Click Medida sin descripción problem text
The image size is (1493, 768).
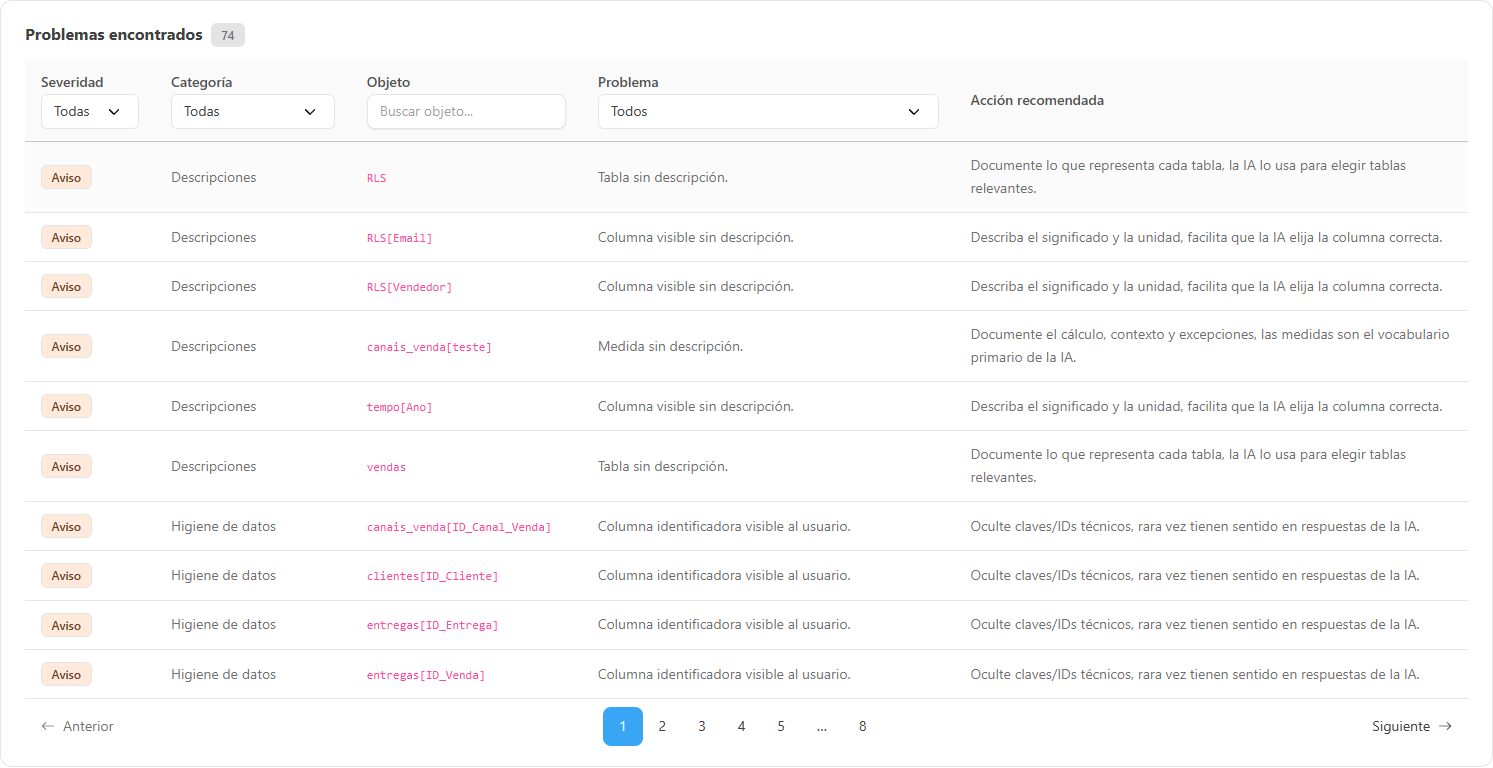click(670, 346)
